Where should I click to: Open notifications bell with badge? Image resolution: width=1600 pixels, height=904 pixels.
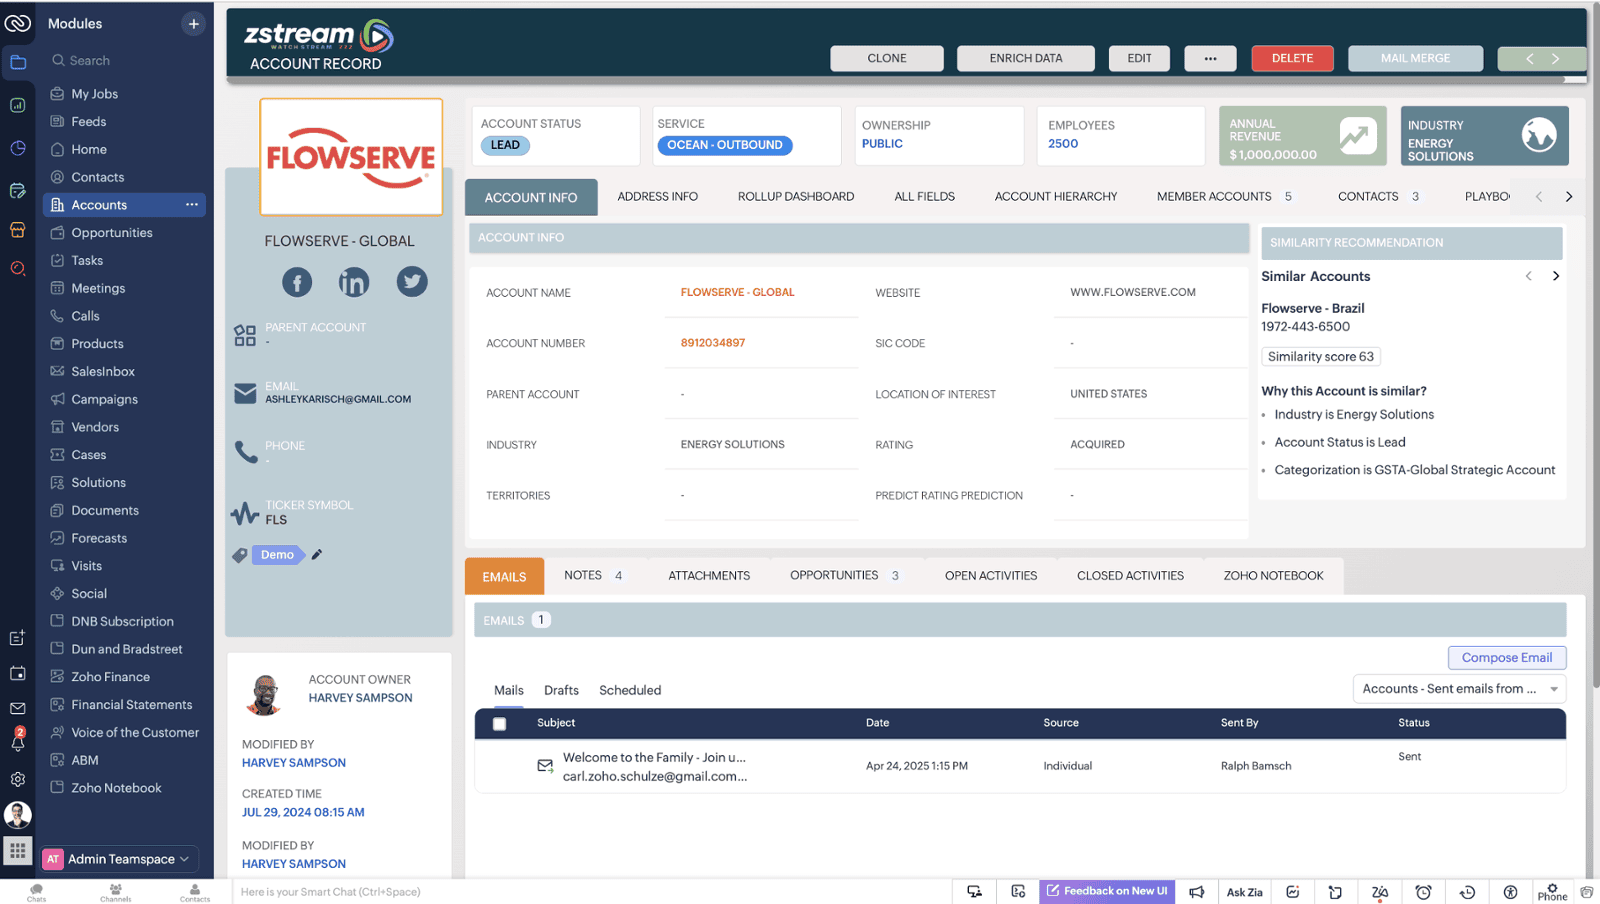pos(18,741)
